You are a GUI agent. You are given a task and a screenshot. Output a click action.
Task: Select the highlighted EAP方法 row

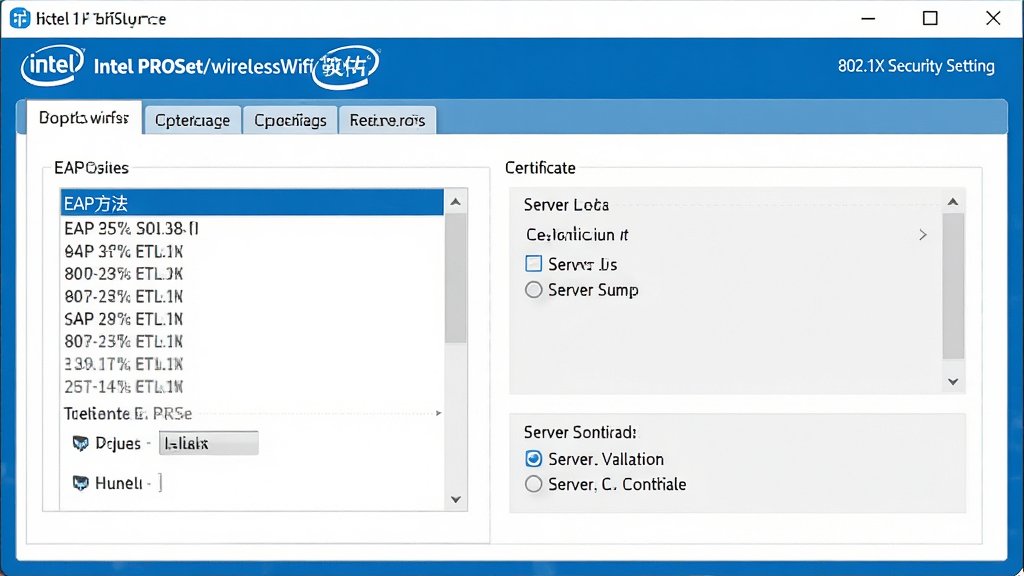click(x=252, y=203)
